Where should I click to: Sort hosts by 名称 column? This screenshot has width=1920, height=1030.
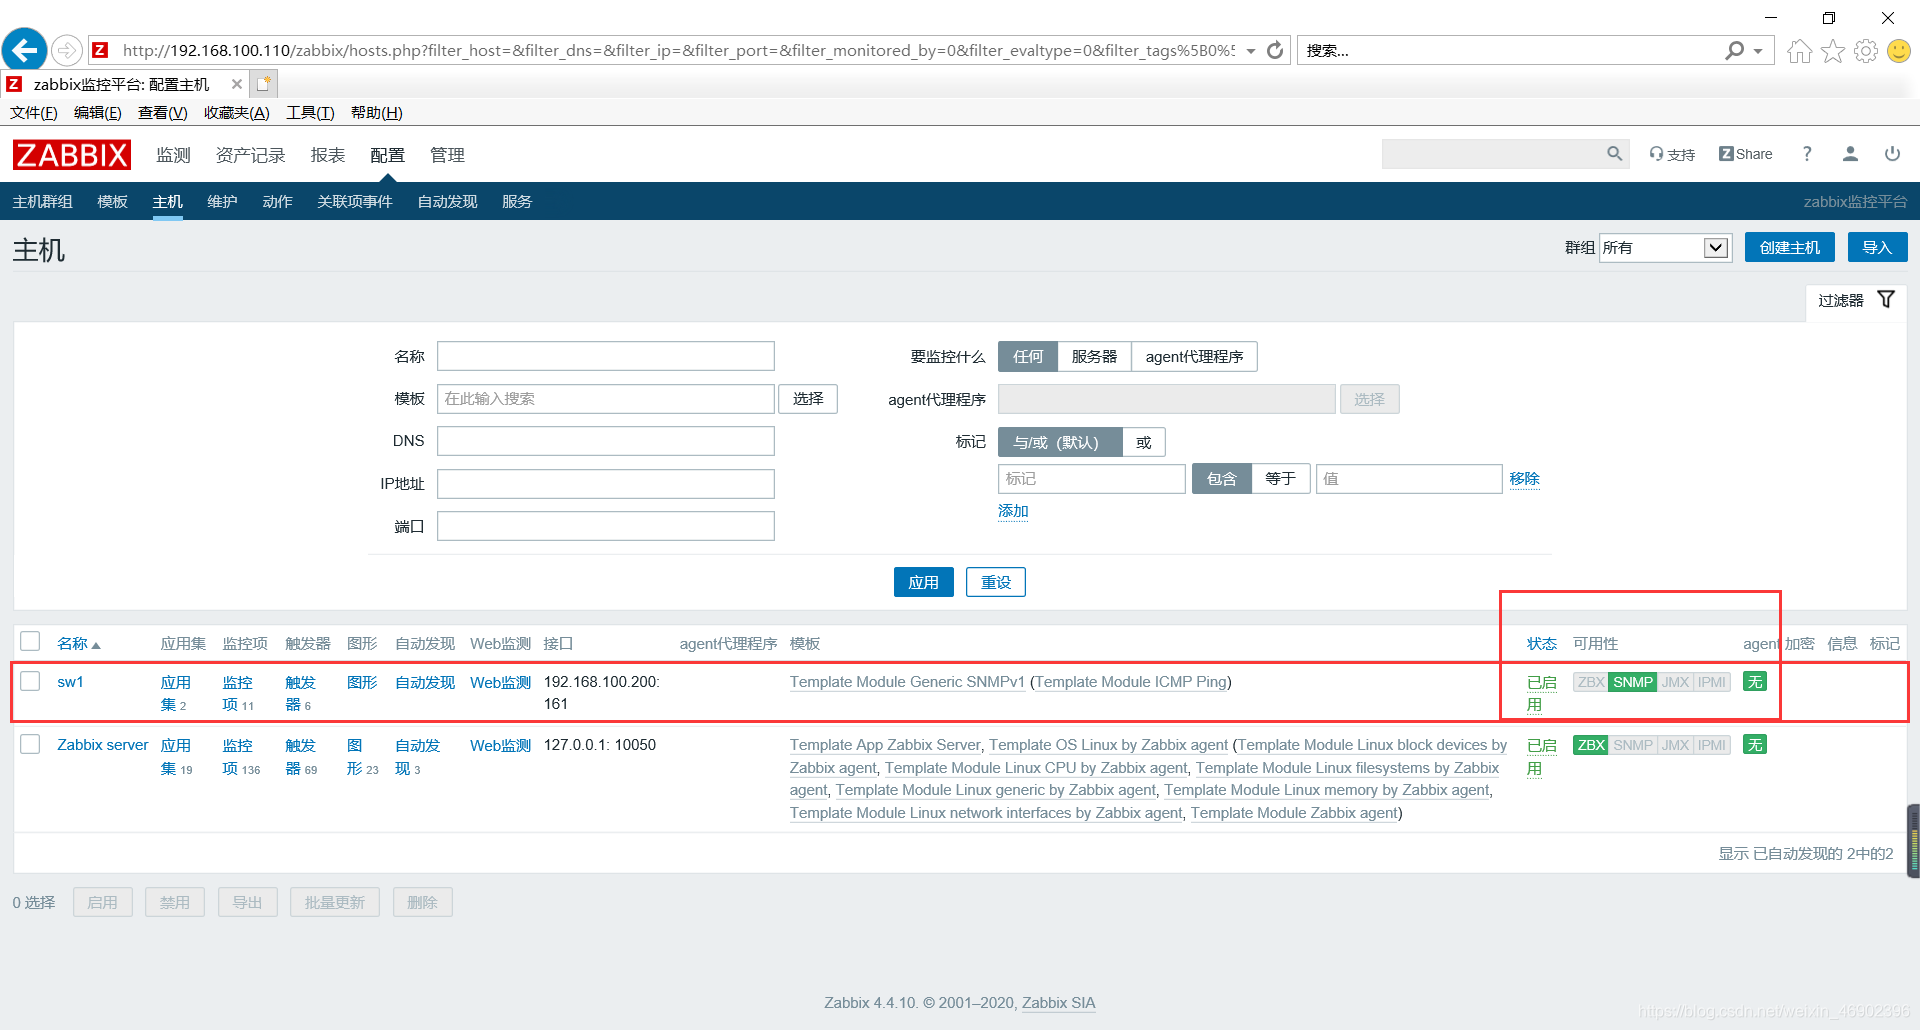[x=78, y=644]
